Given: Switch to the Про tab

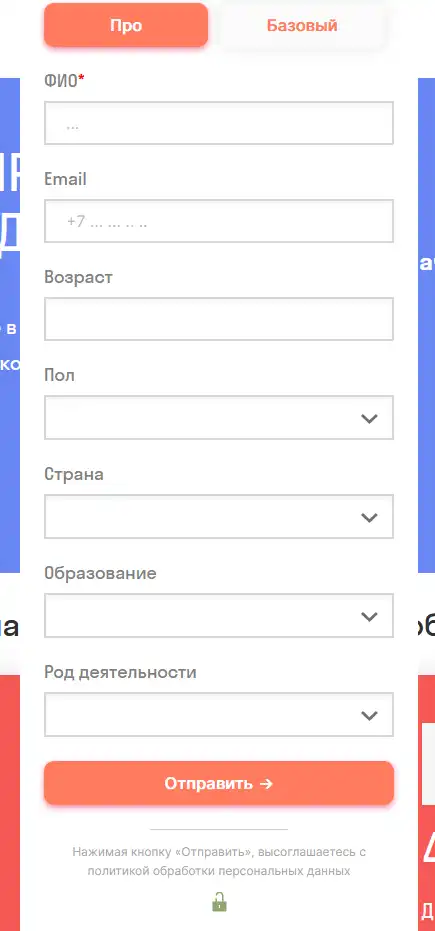Looking at the screenshot, I should click(126, 26).
